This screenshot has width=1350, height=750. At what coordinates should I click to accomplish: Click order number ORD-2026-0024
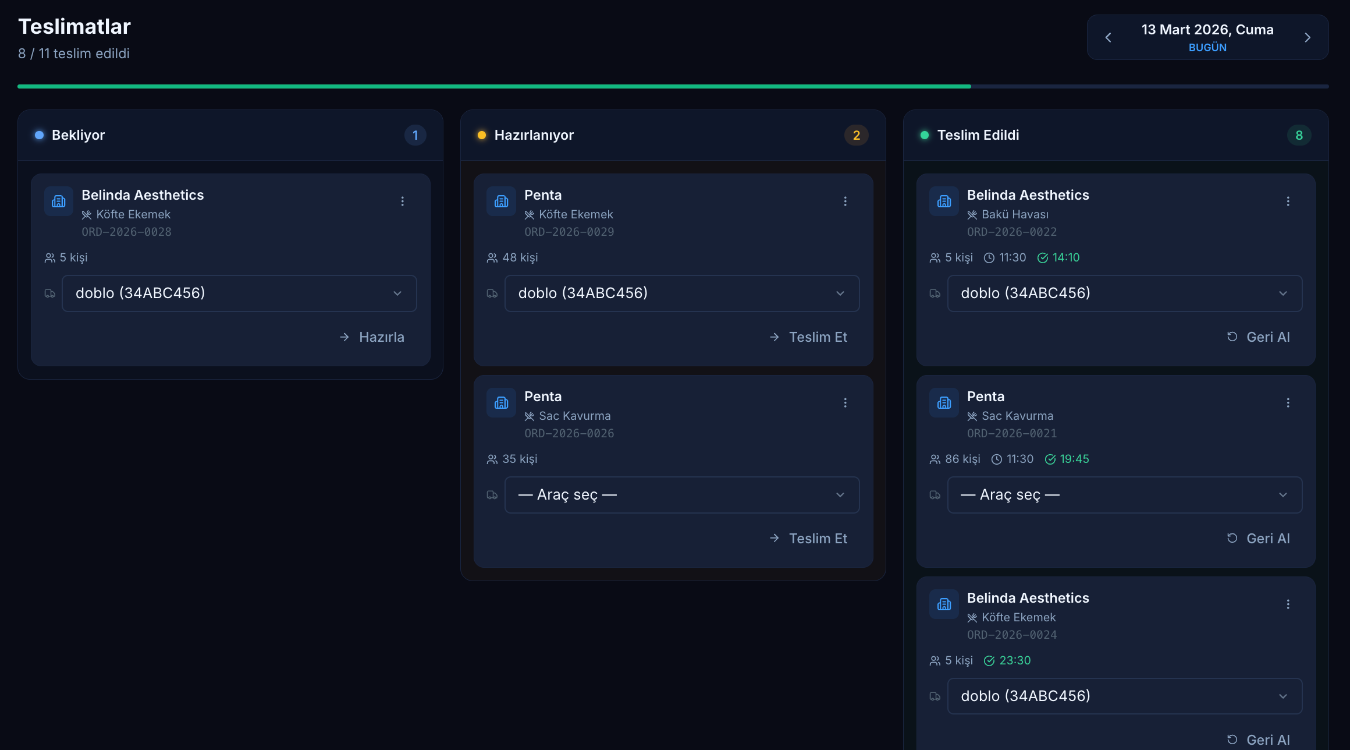pos(1012,635)
